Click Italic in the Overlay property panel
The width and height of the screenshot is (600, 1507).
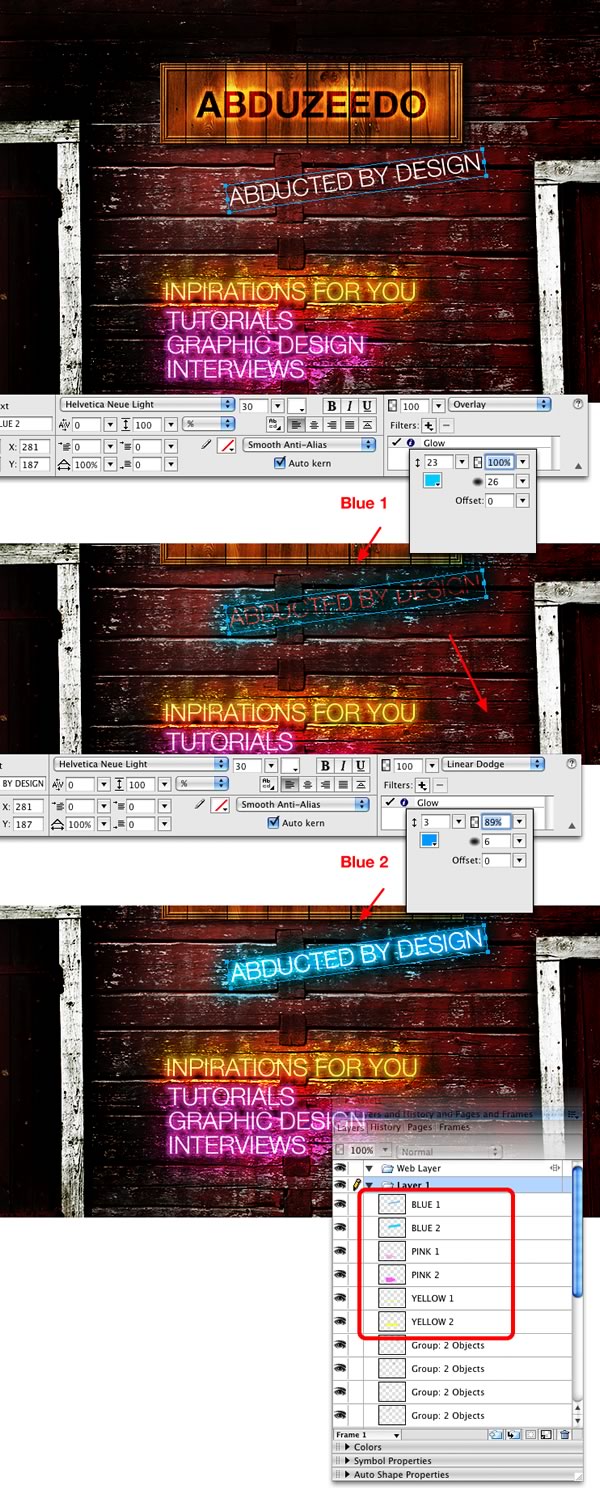point(349,405)
